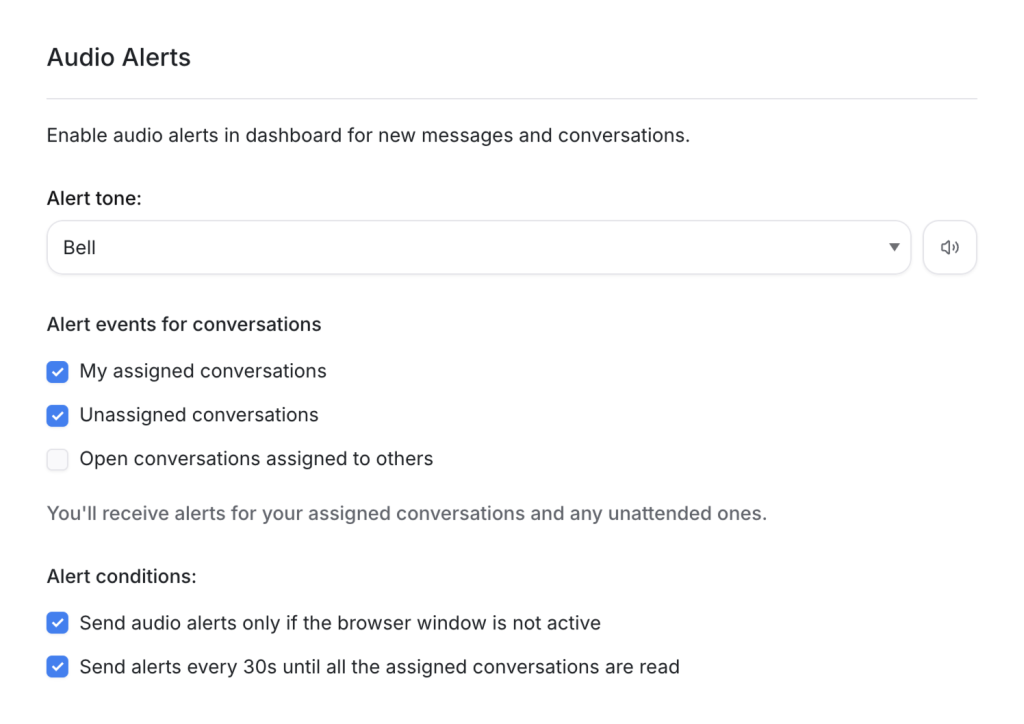Click the Alert tone: field label
Screen dimensions: 1024x724
point(94,198)
